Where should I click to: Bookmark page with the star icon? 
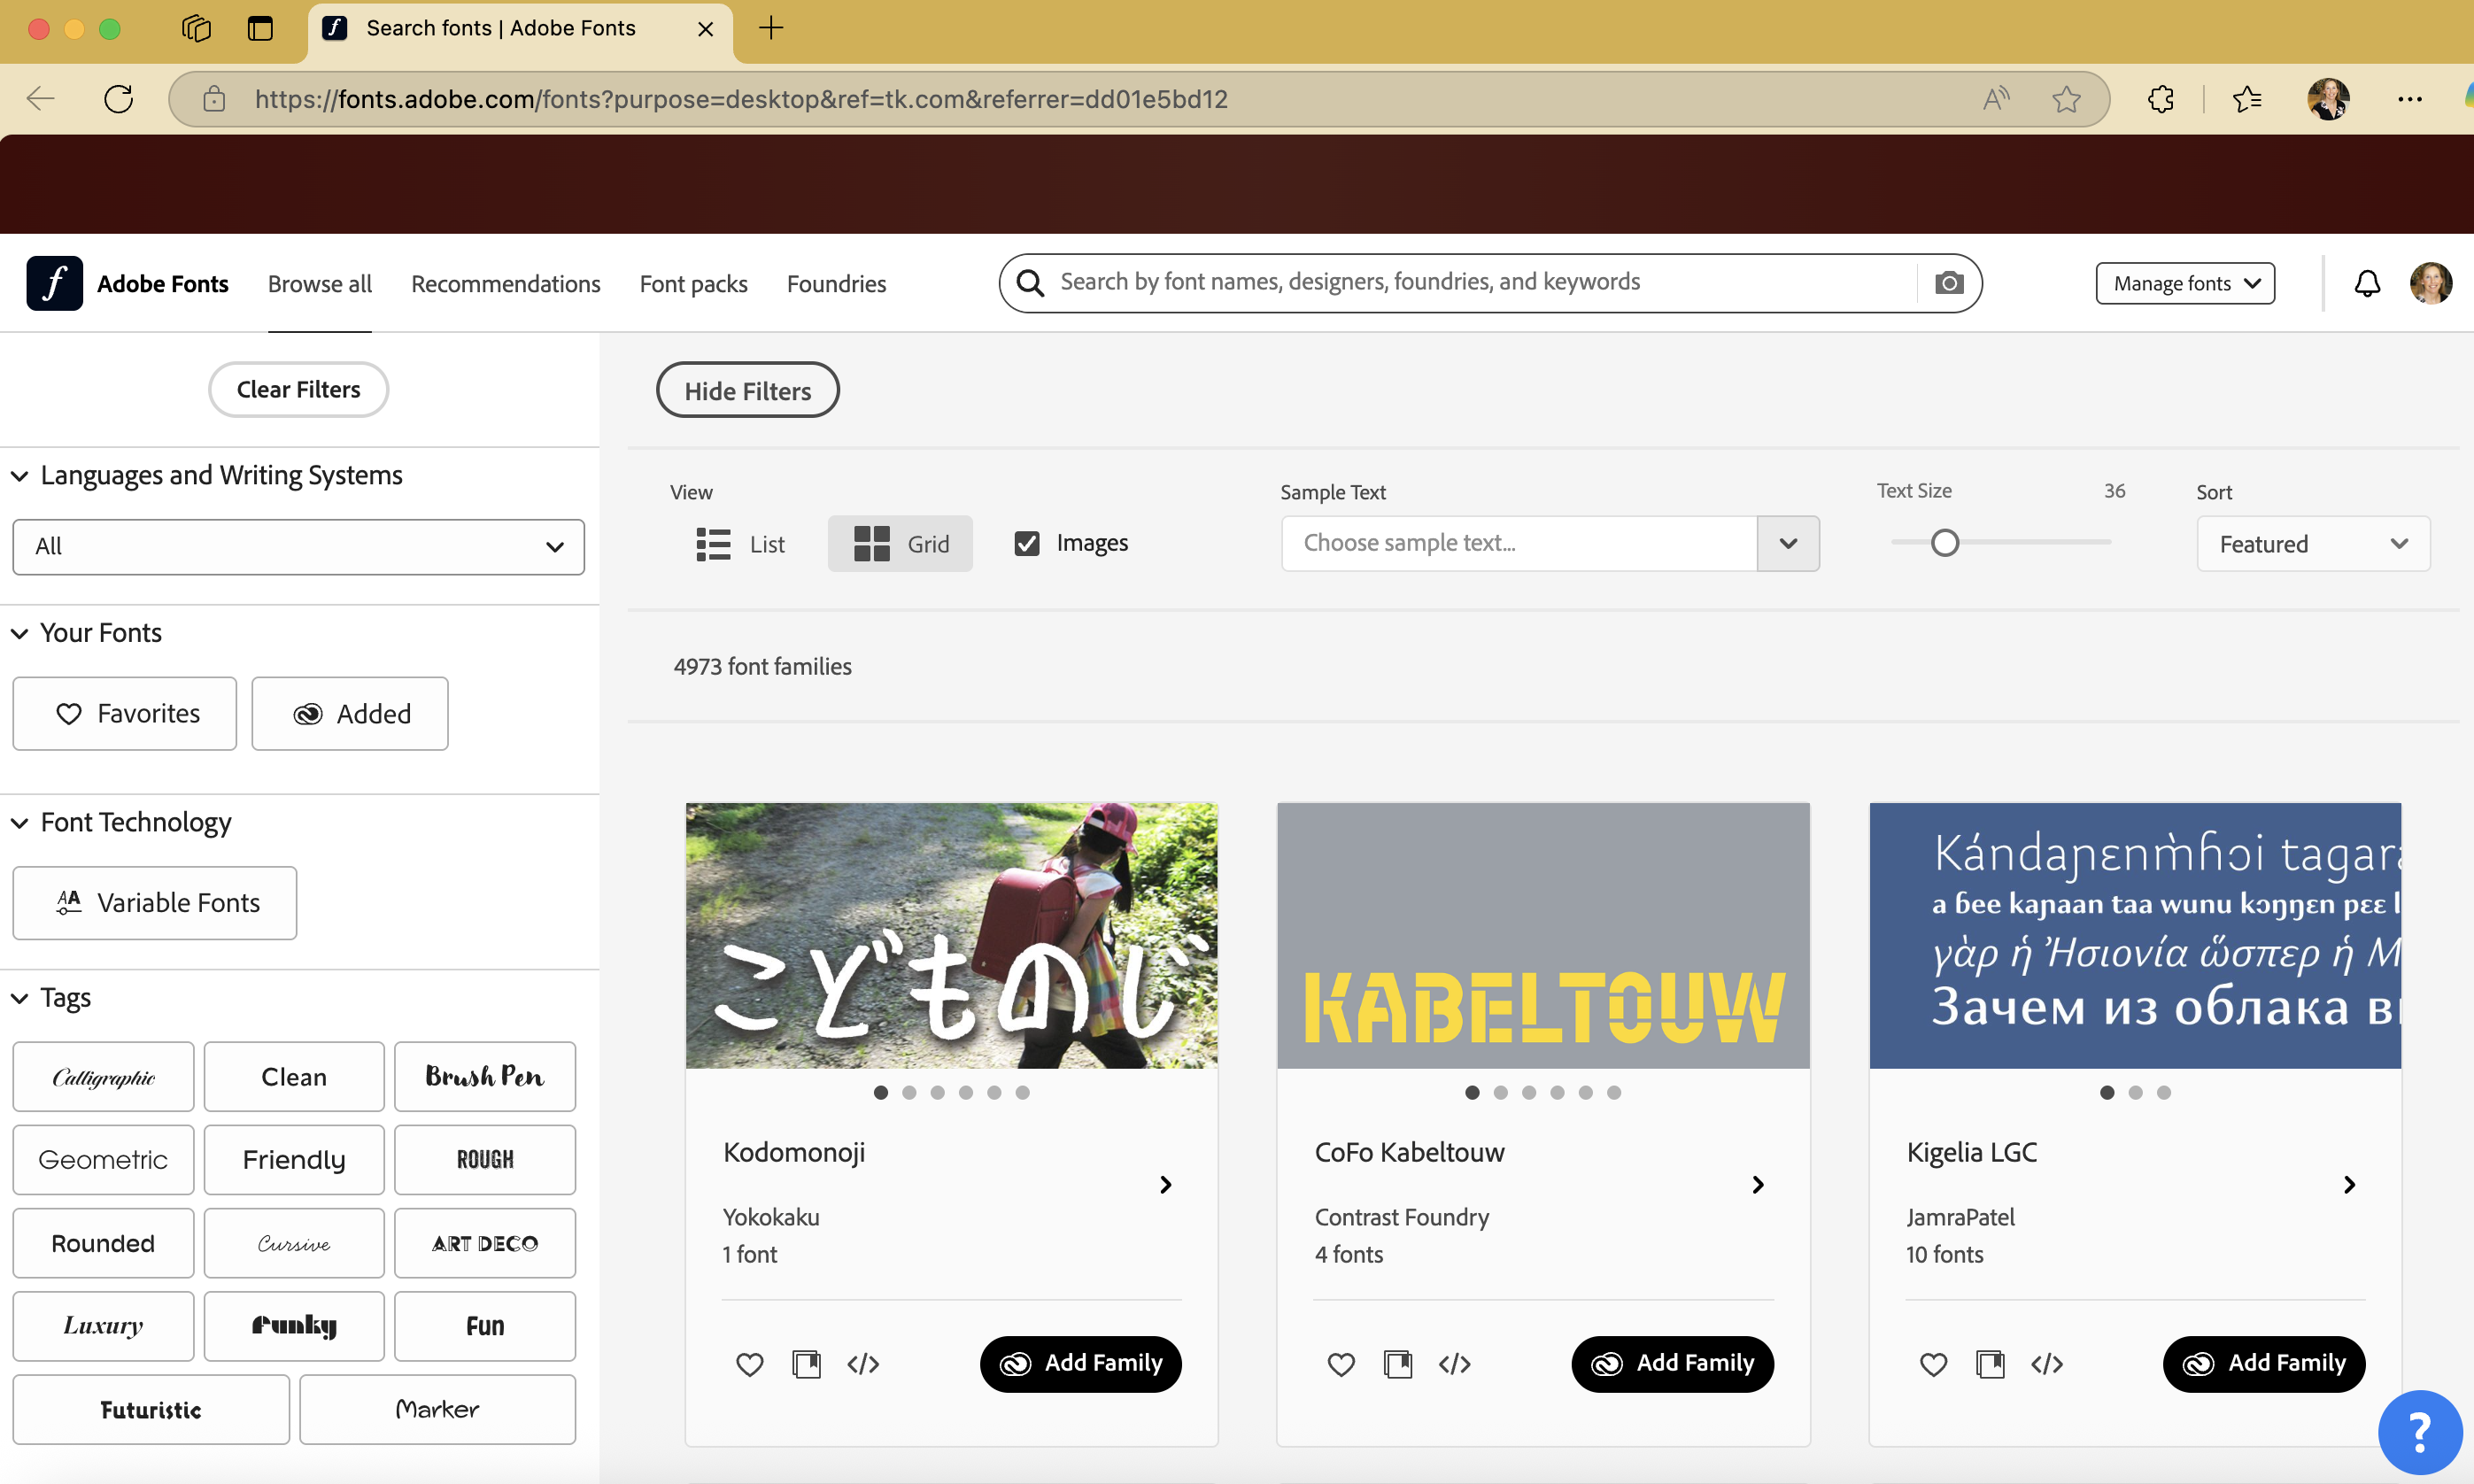2066,98
